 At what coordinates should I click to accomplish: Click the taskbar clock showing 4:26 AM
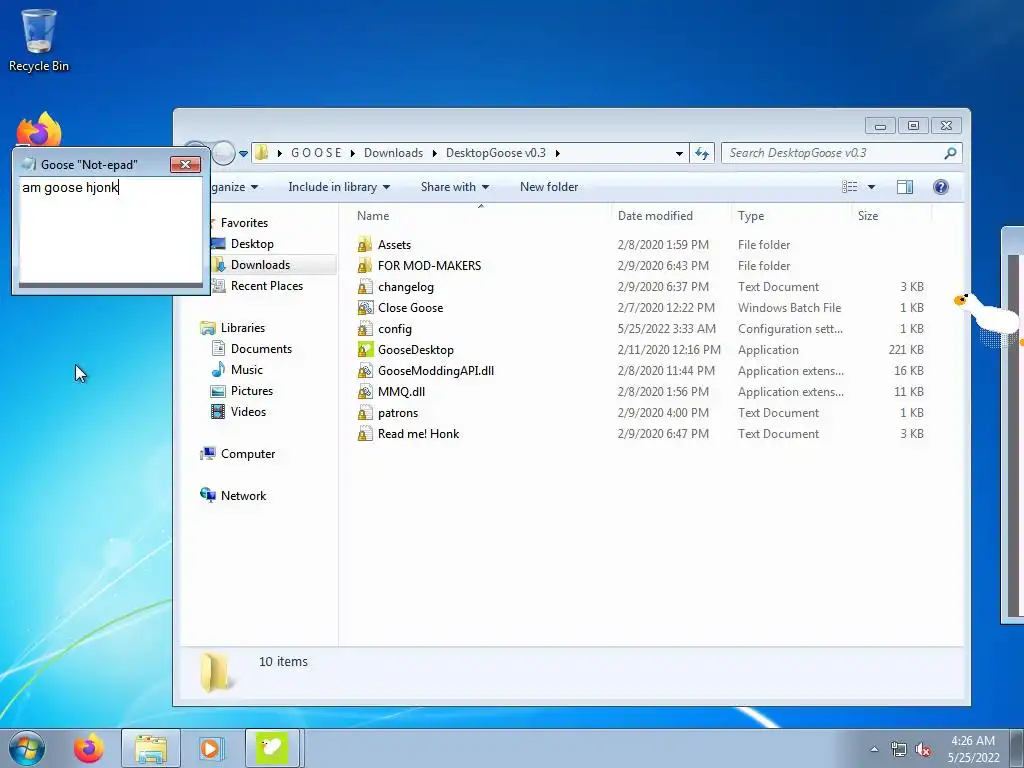pos(973,749)
